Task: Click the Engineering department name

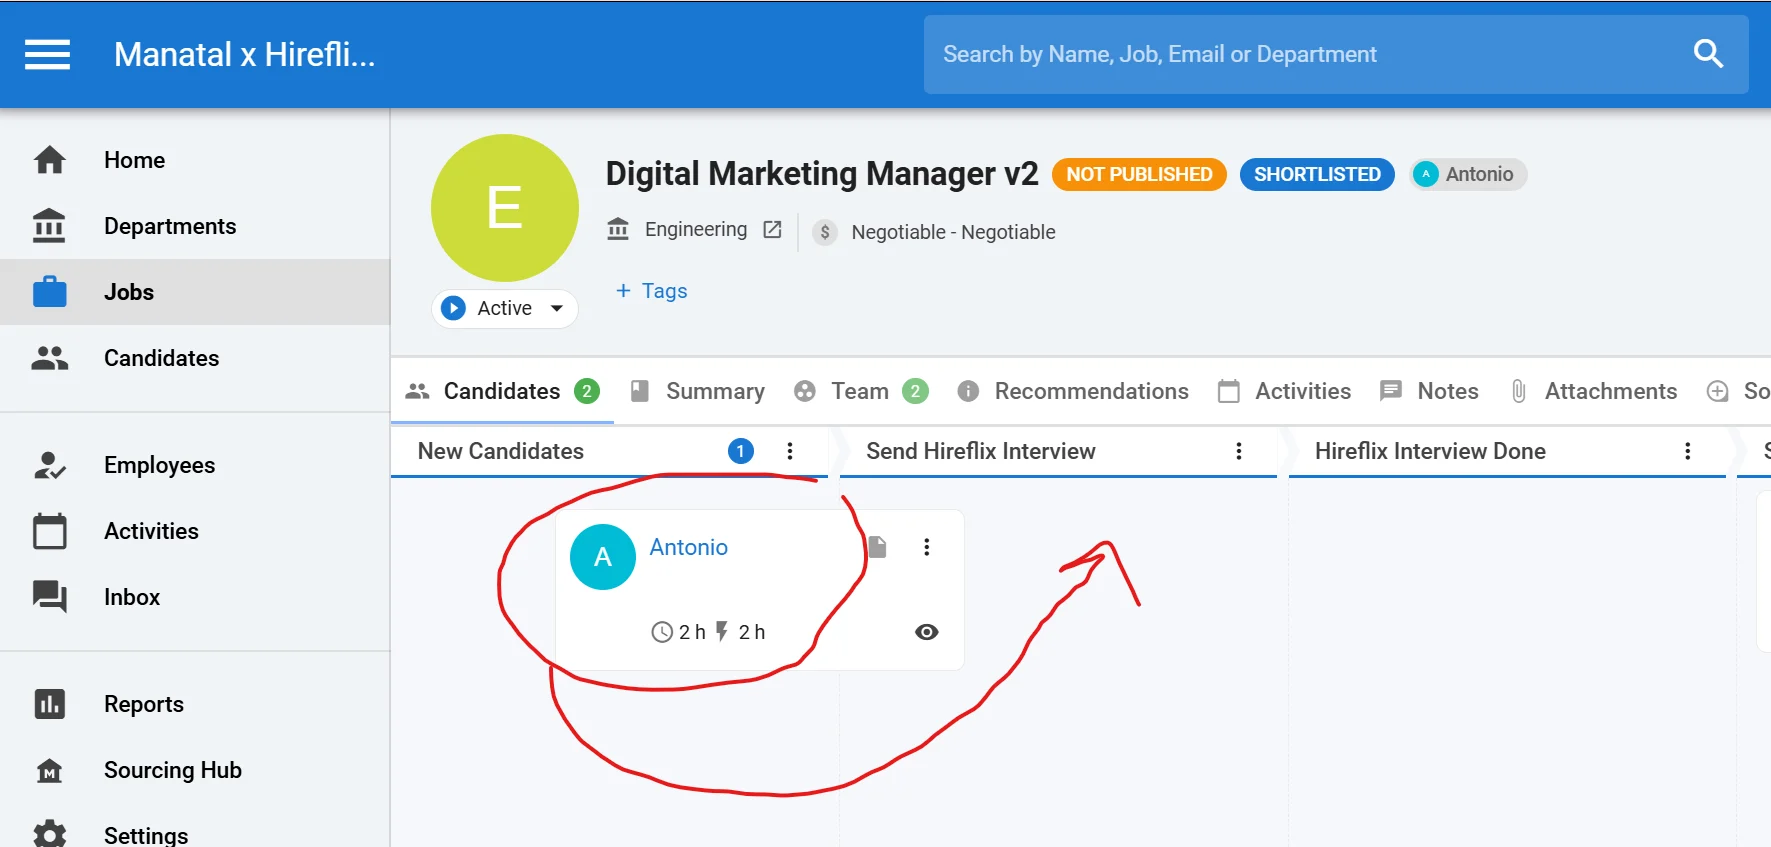Action: [x=696, y=230]
